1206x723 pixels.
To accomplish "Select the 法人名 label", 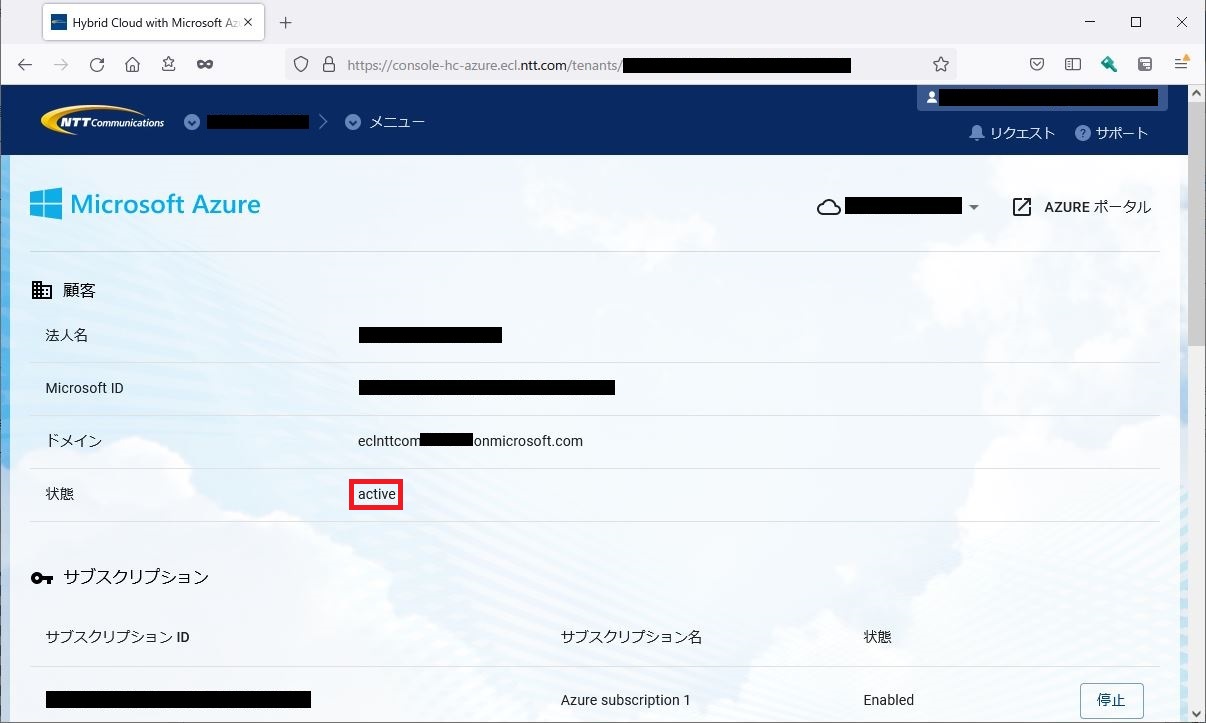I will coord(67,335).
